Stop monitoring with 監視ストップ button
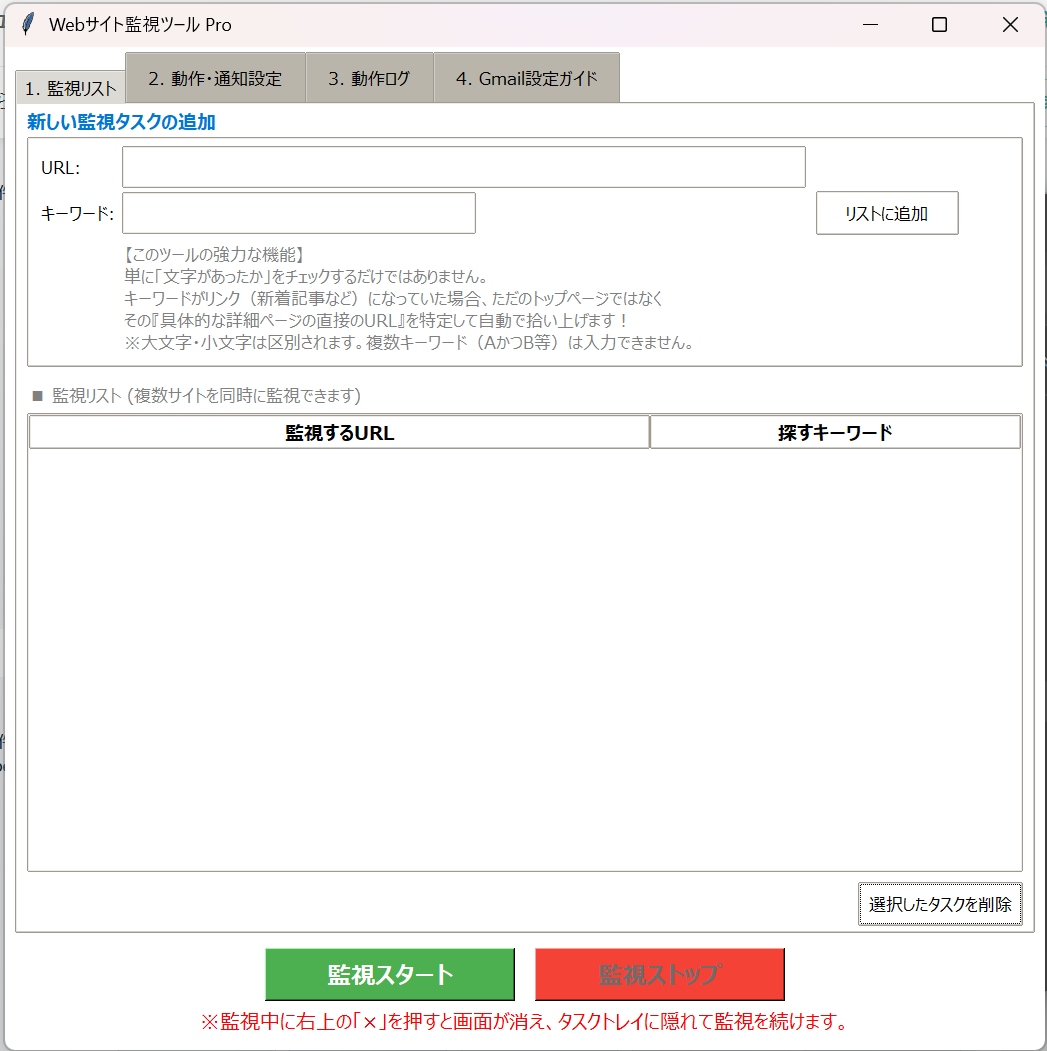 point(660,974)
